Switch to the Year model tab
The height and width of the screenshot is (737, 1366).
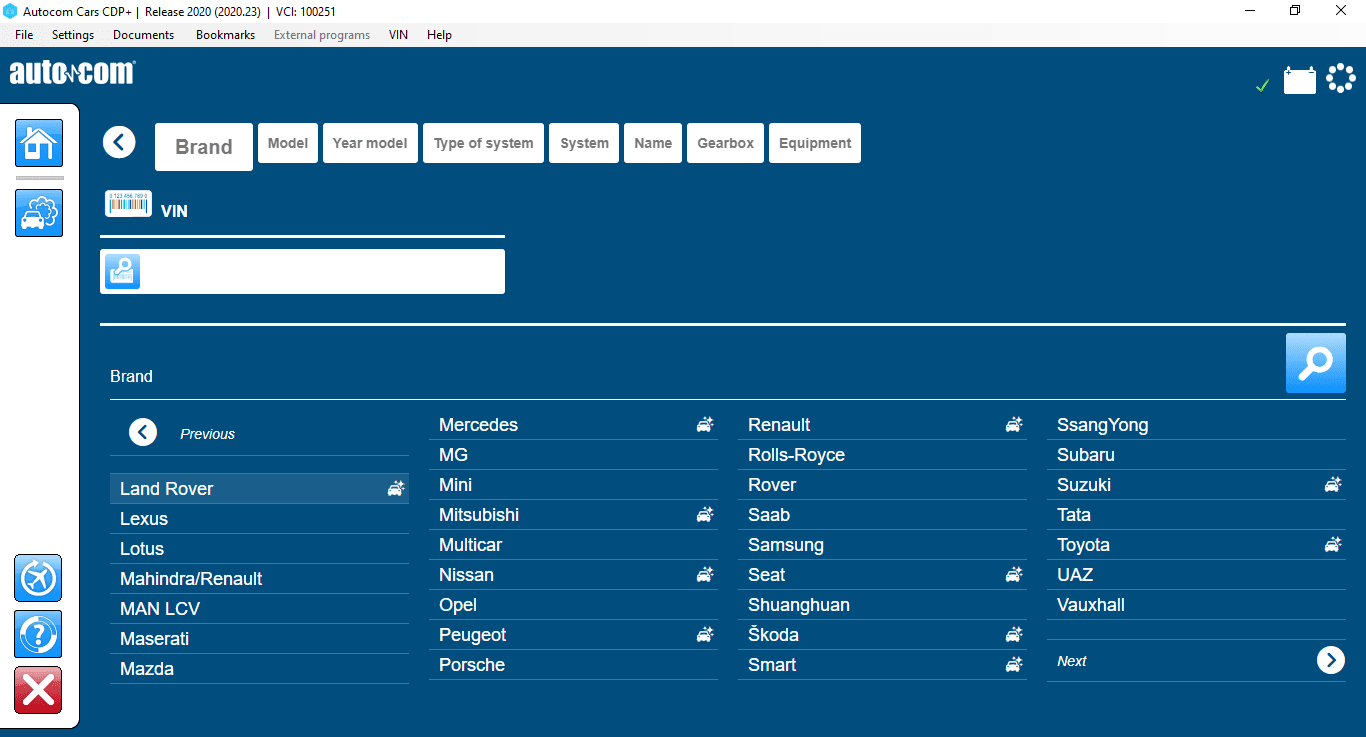(369, 143)
